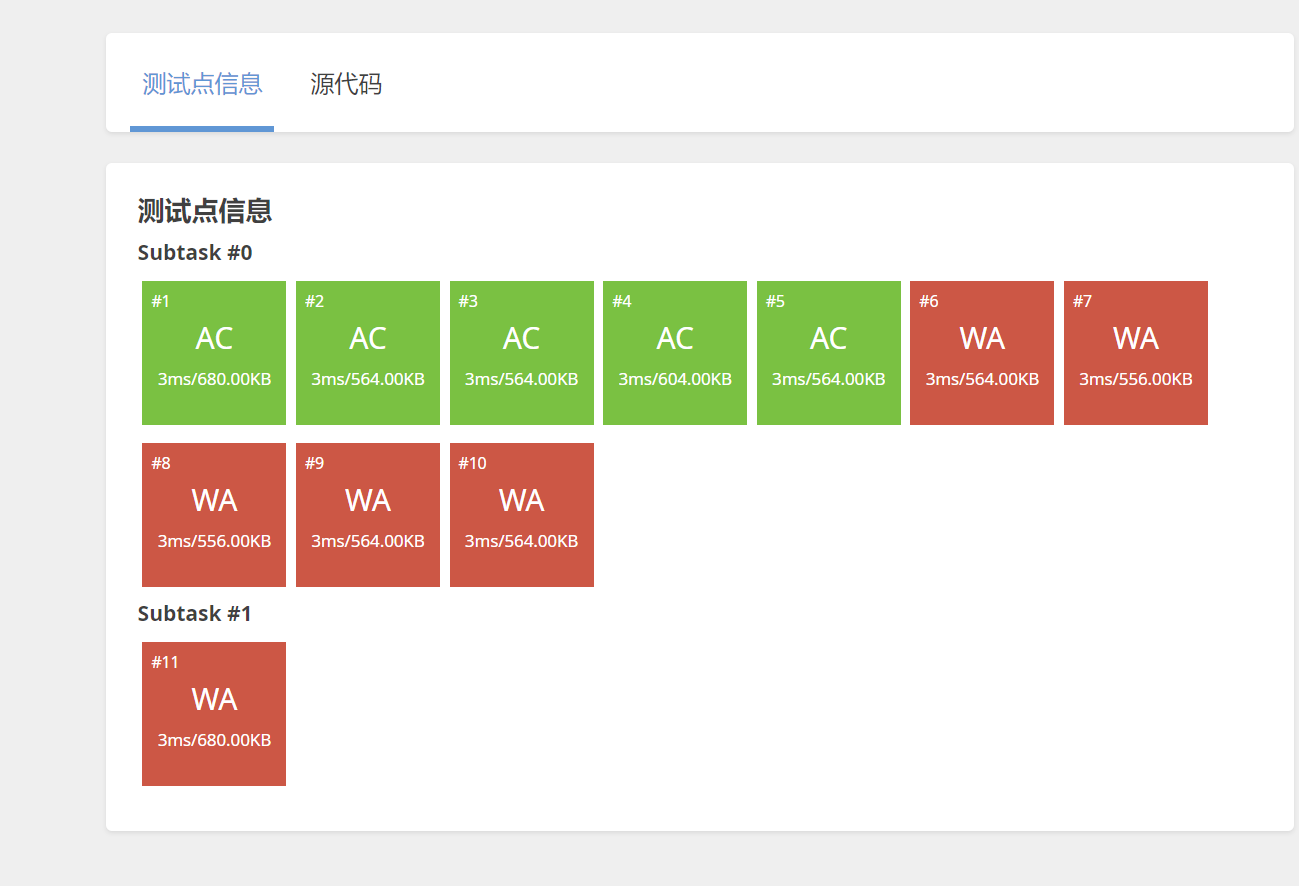
Task: Click the Subtask #0 heading
Action: click(195, 253)
